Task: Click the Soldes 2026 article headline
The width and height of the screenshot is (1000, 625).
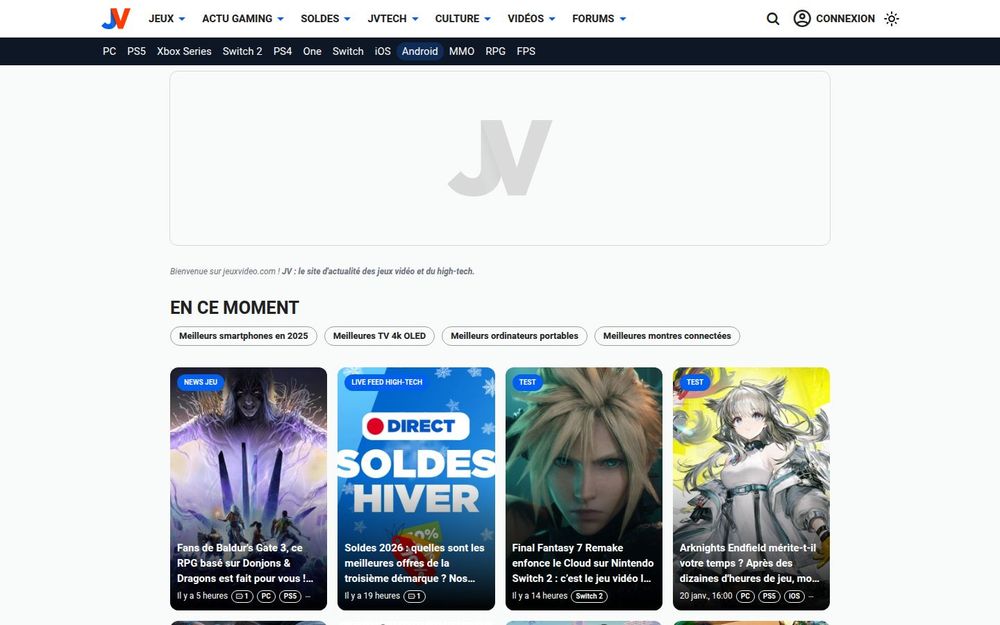Action: (x=415, y=563)
